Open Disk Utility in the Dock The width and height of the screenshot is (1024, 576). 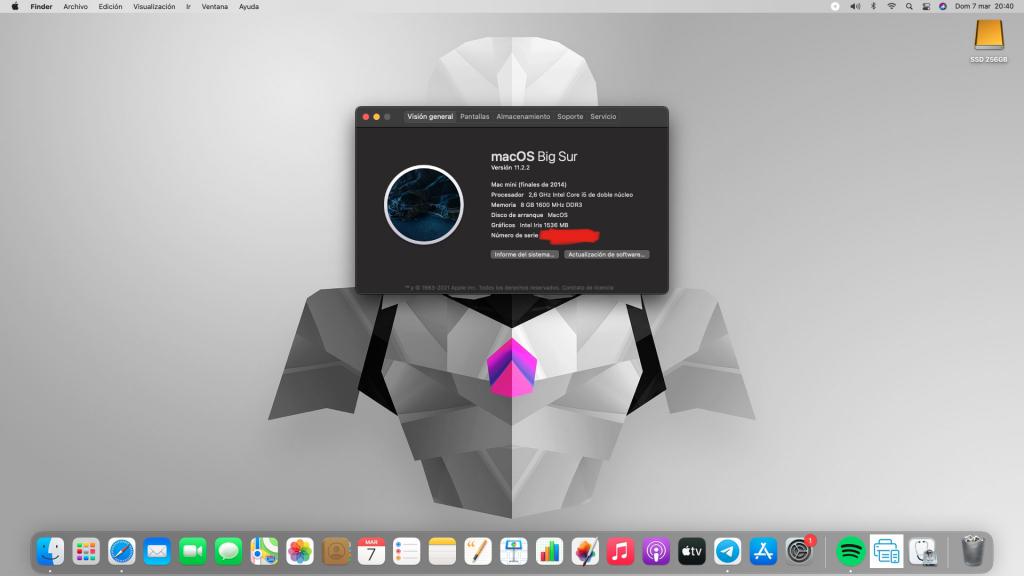pyautogui.click(x=923, y=551)
